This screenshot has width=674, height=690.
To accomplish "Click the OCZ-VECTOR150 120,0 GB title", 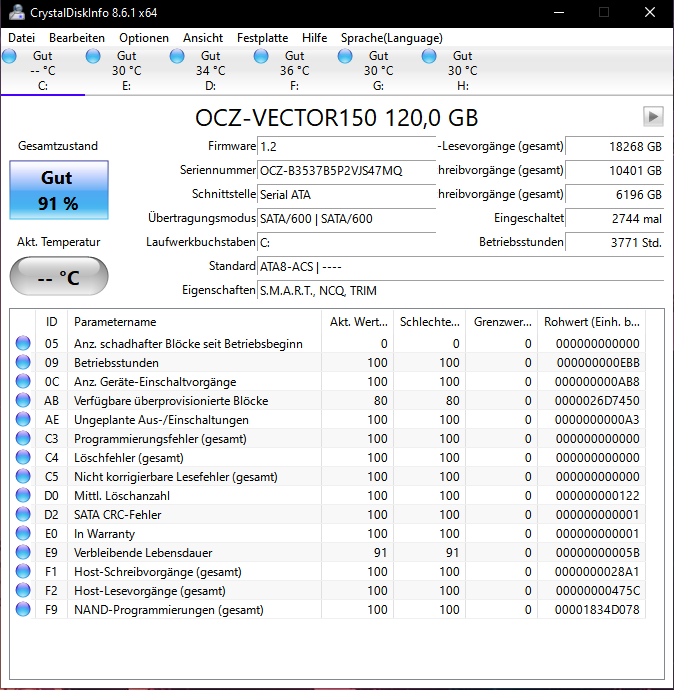I will 337,117.
